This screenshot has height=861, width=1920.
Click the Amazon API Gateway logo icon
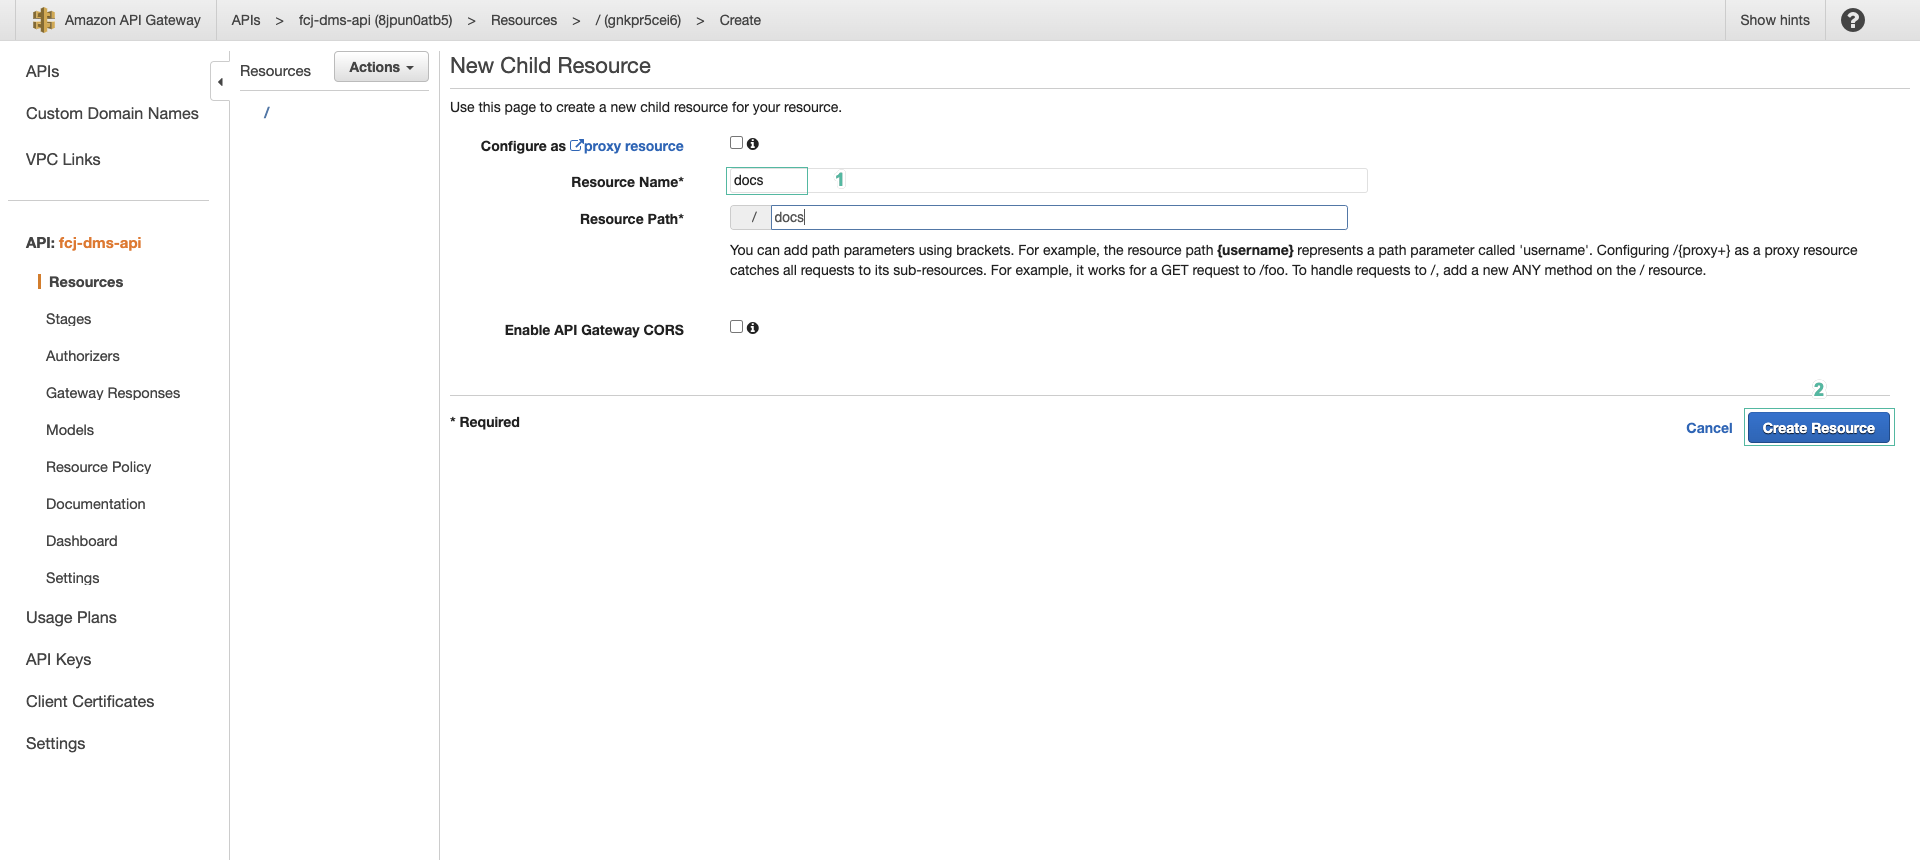pyautogui.click(x=43, y=20)
